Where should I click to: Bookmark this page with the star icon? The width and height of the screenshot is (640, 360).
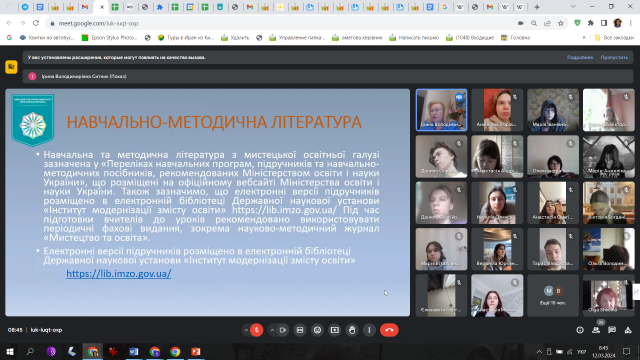point(561,23)
